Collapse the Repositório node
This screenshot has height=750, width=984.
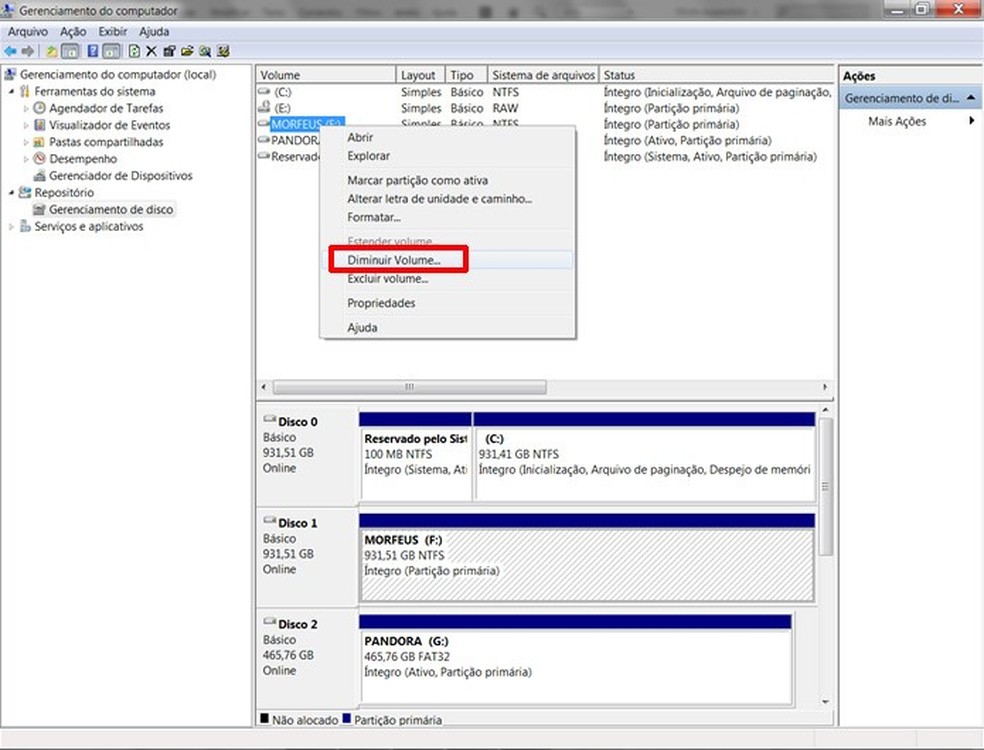click(11, 193)
